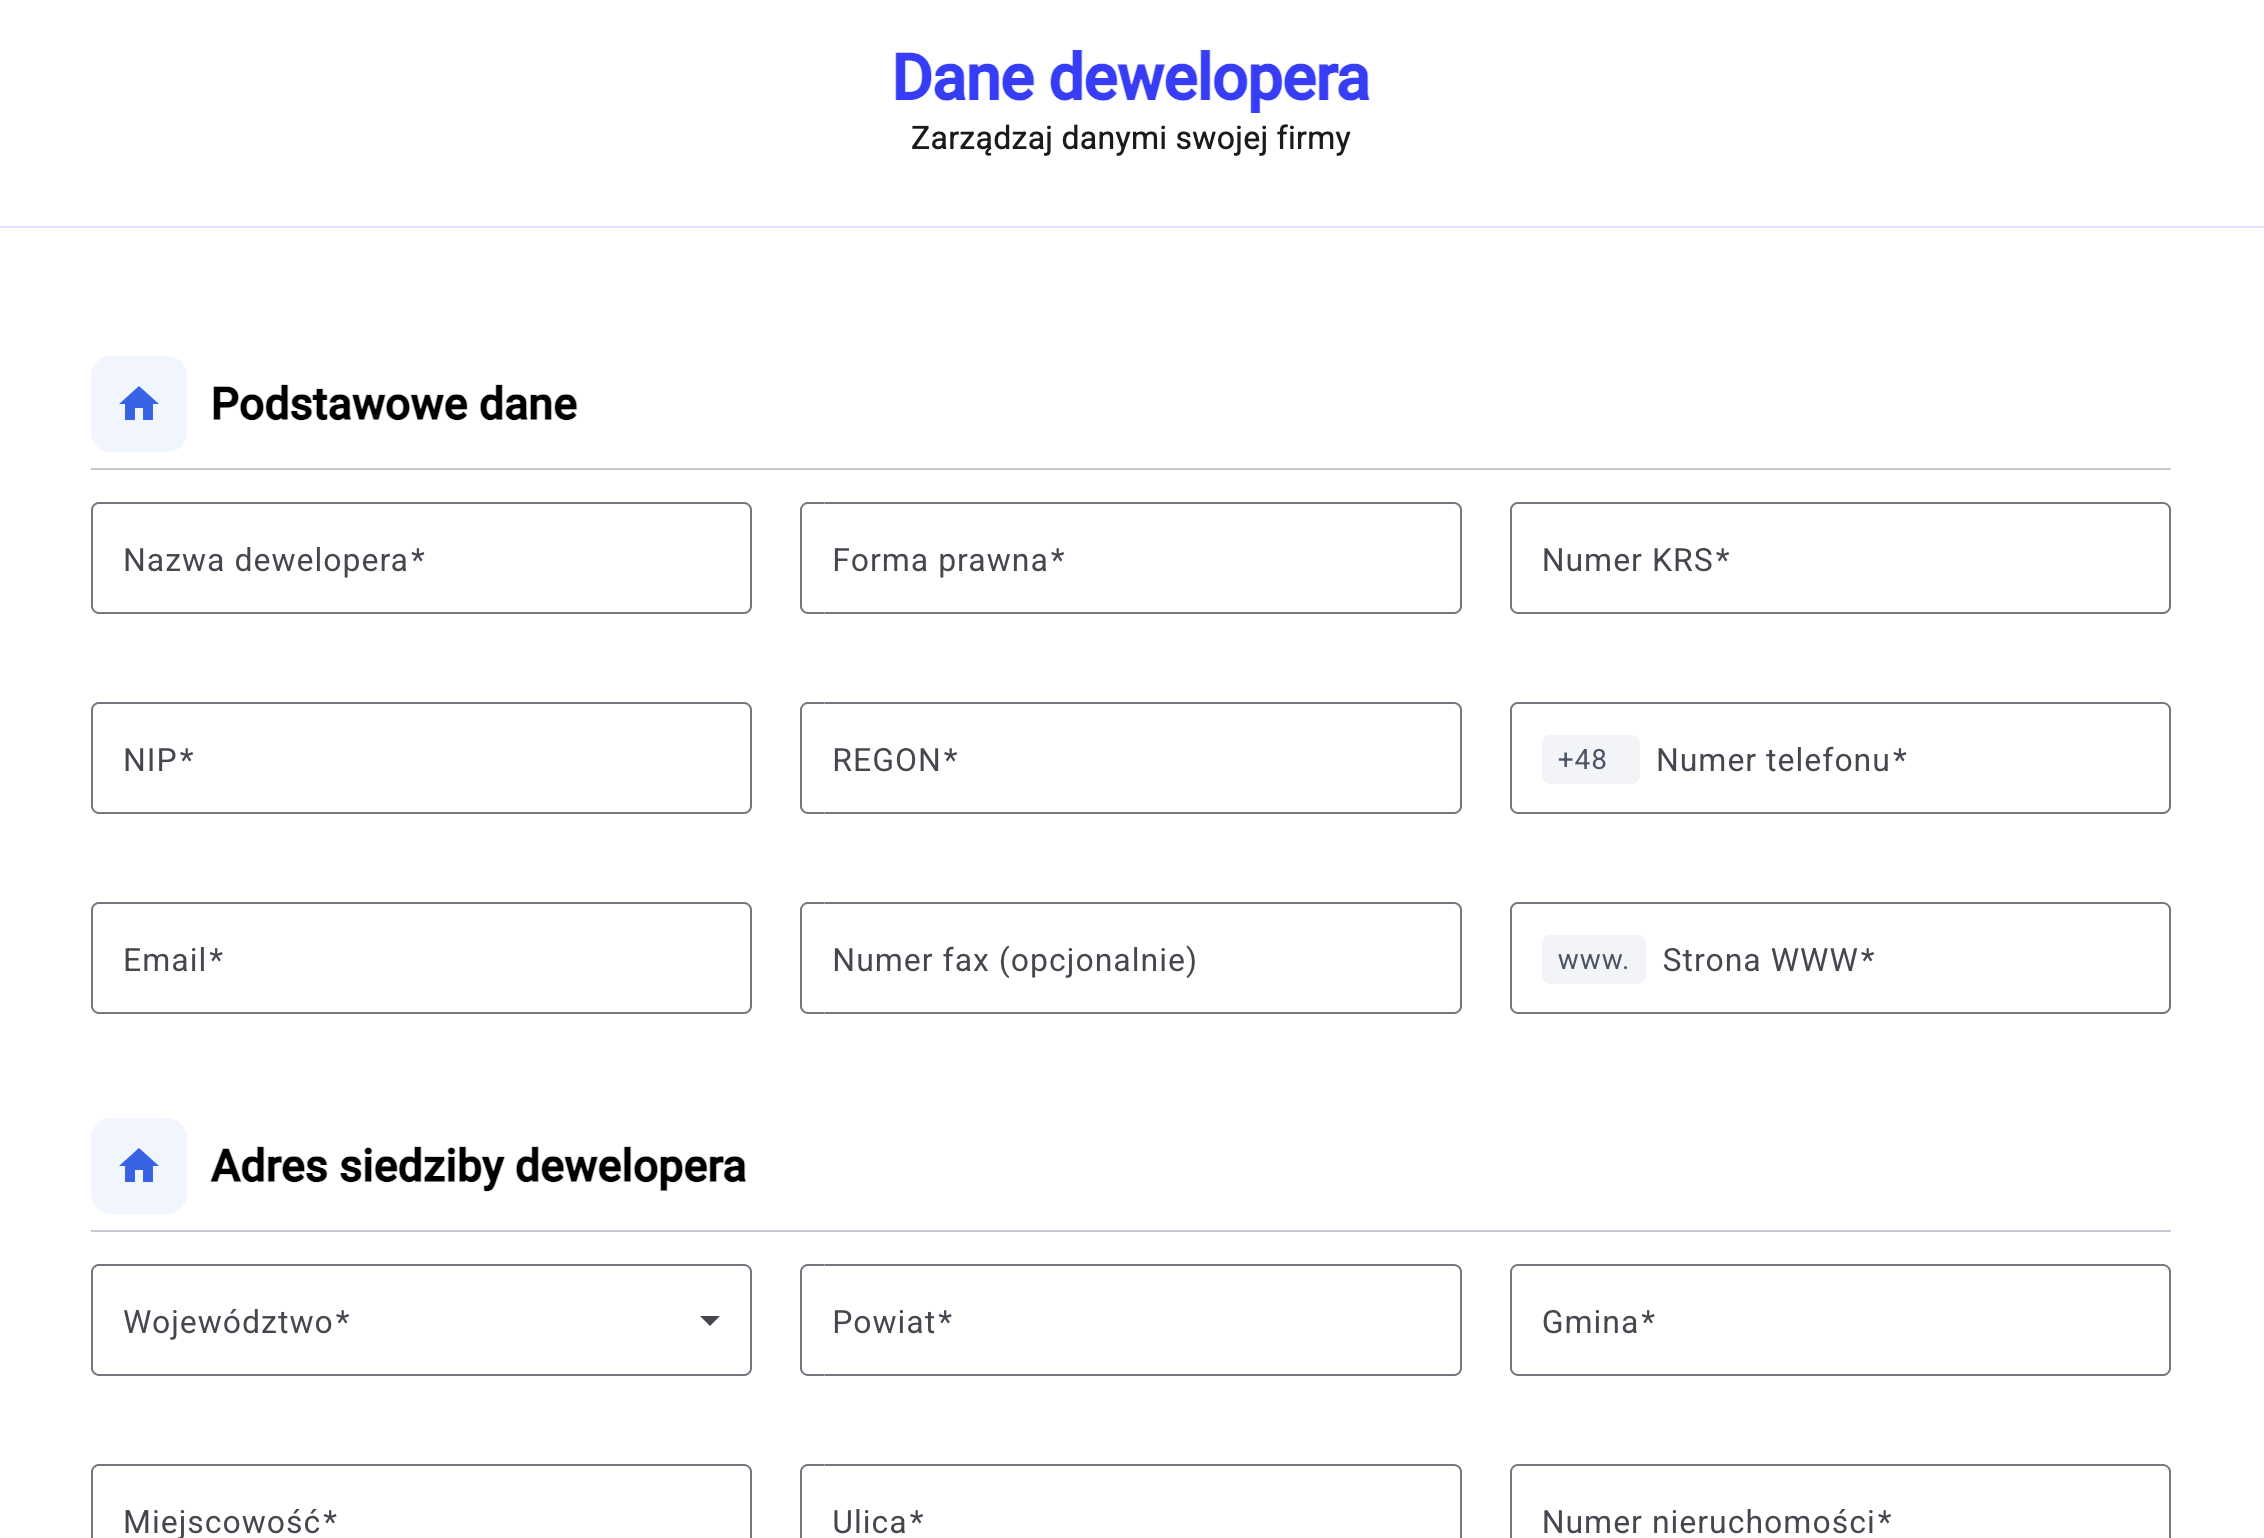Click the Województwo dropdown arrow
The image size is (2264, 1538).
[710, 1320]
